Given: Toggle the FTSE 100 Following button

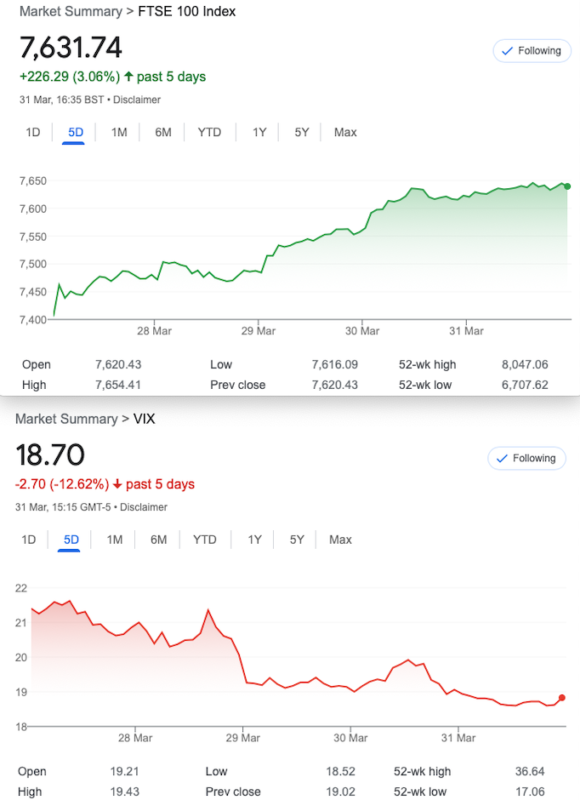Looking at the screenshot, I should coord(532,51).
